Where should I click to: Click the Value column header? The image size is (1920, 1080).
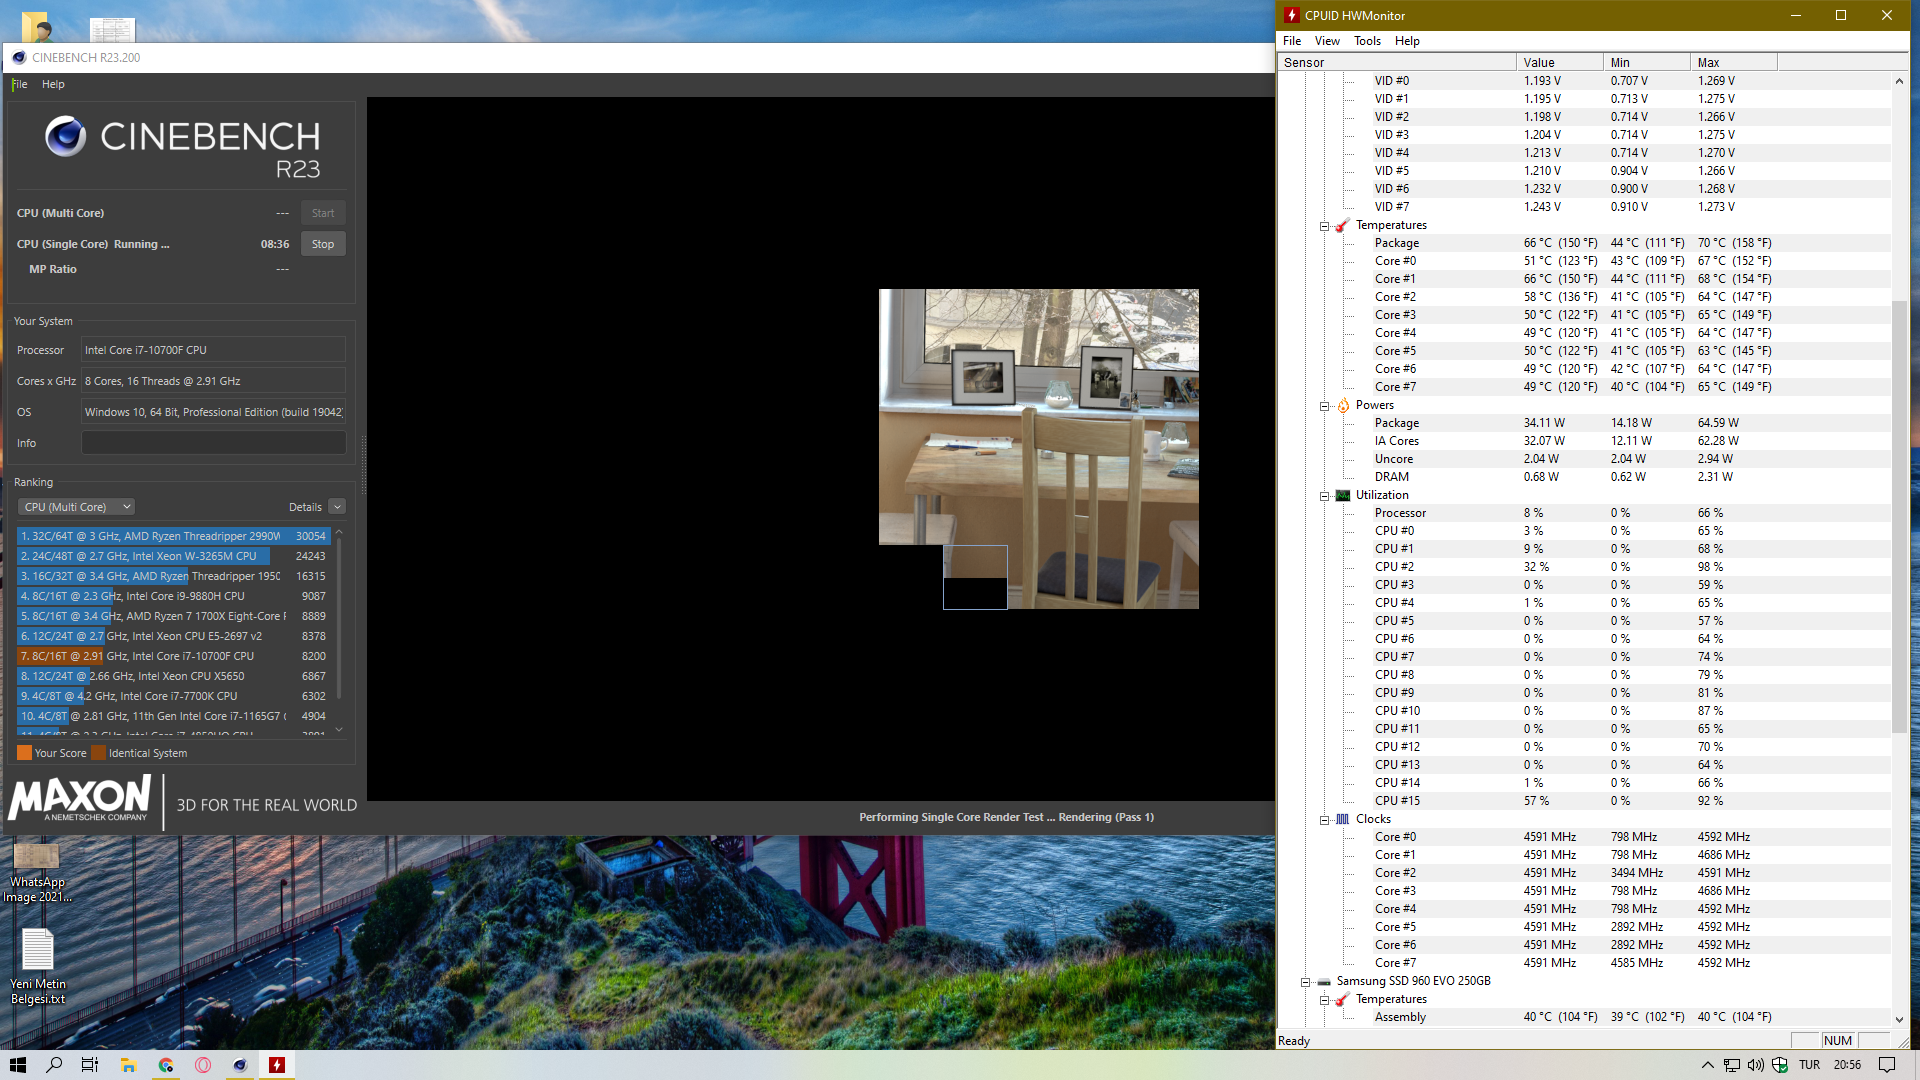[1560, 62]
